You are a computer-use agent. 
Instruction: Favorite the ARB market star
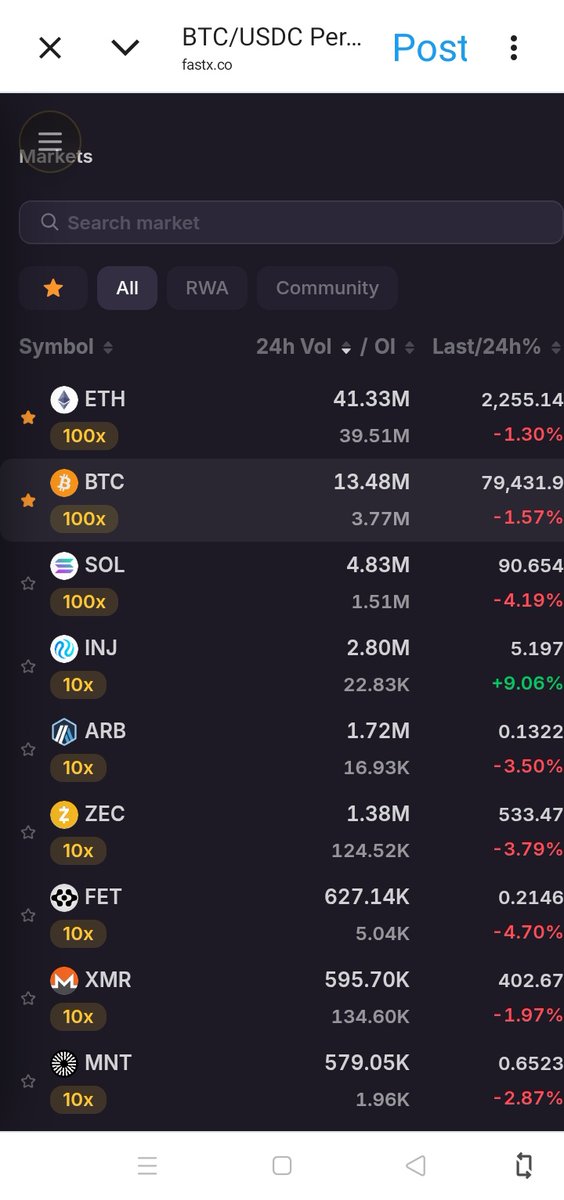click(x=28, y=750)
